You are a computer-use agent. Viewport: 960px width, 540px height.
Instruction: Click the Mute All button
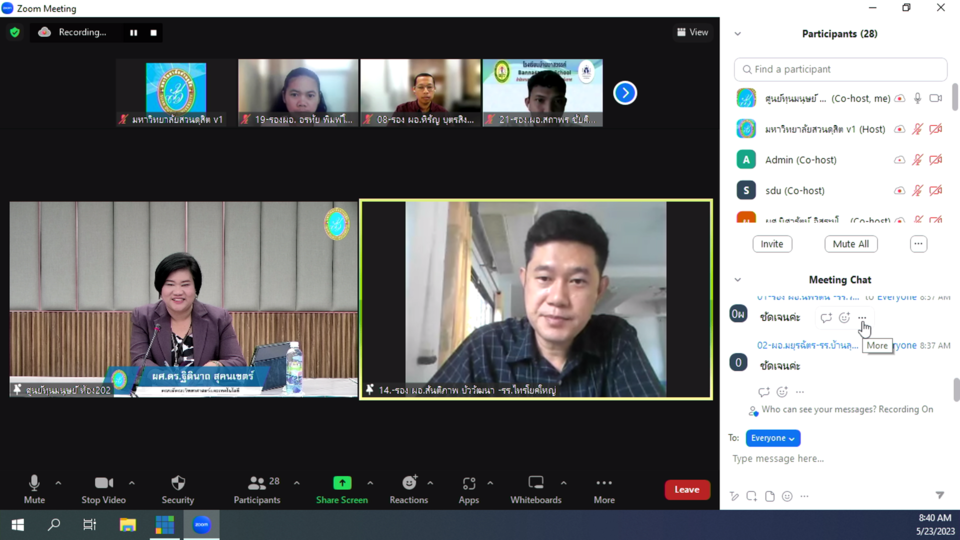[x=851, y=244]
